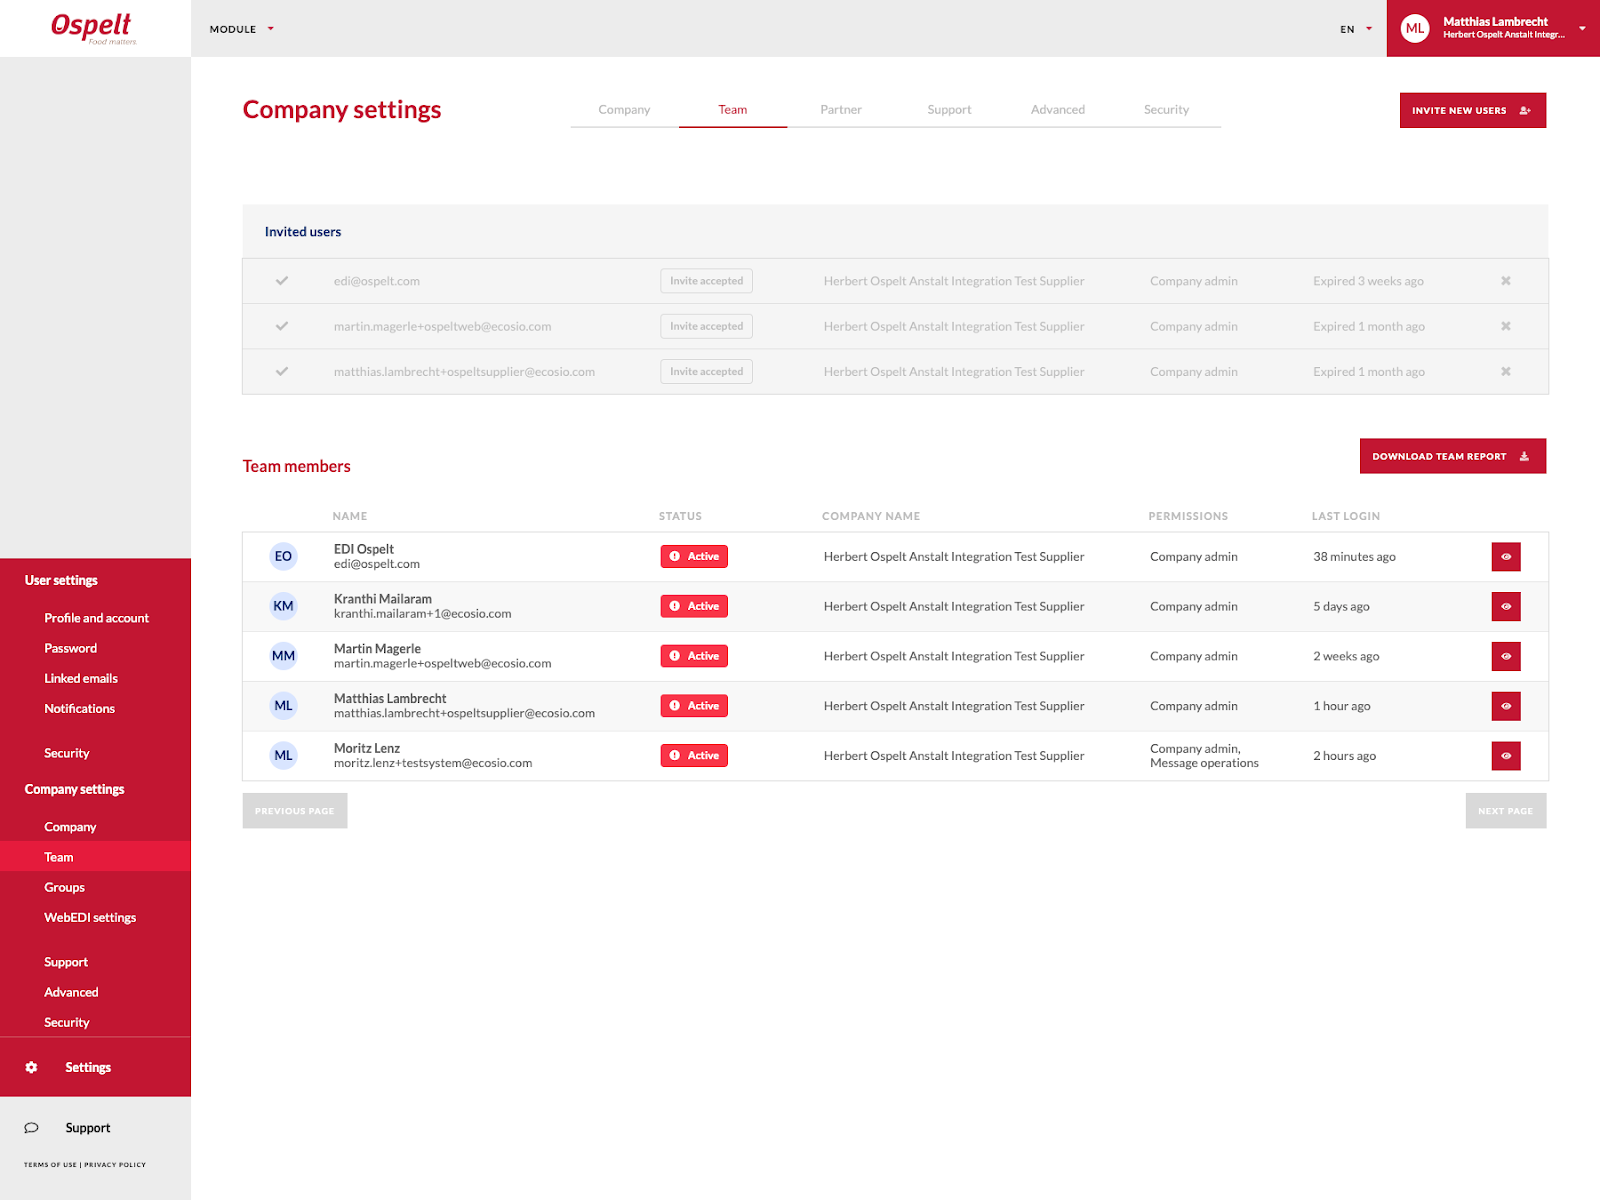Viewport: 1600px width, 1200px height.
Task: Click the settings gear icon in sidebar
Action: pyautogui.click(x=31, y=1067)
